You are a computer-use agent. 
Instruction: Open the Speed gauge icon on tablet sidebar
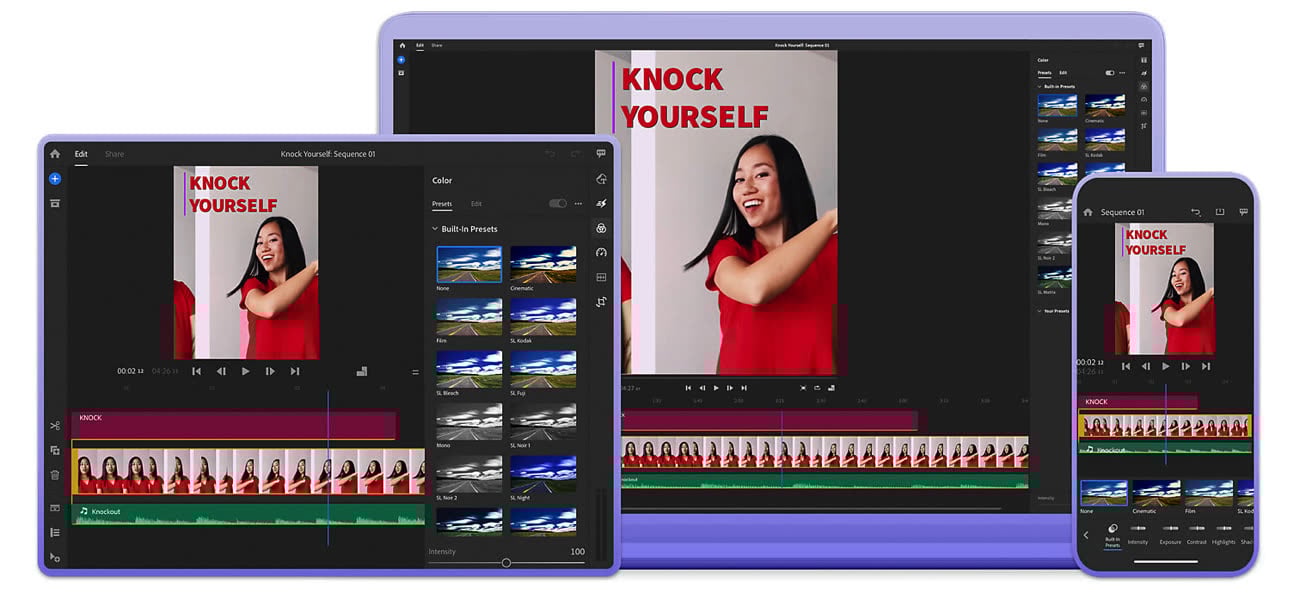(601, 252)
